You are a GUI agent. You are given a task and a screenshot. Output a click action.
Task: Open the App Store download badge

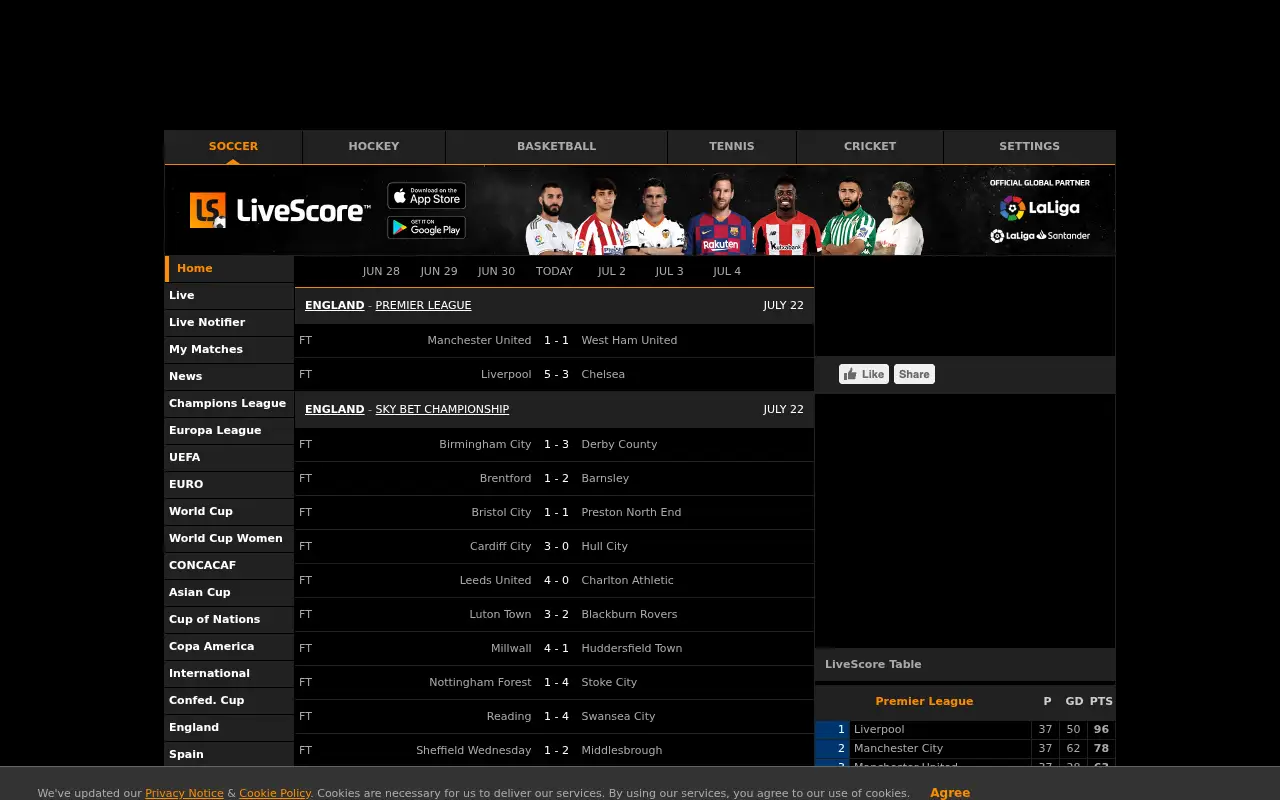pyautogui.click(x=427, y=196)
